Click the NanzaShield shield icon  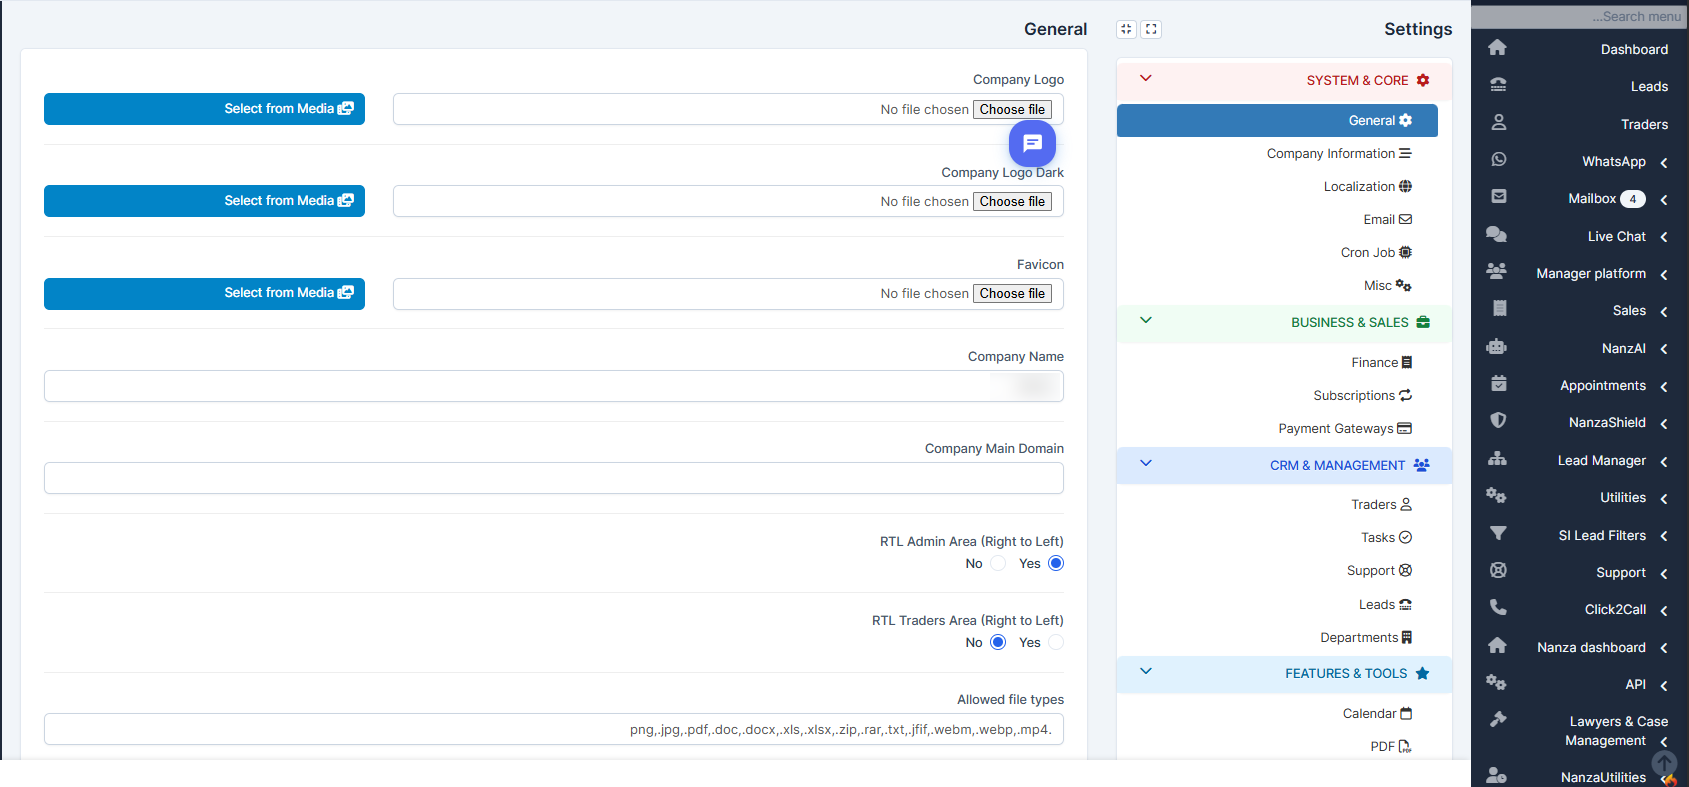(1497, 421)
